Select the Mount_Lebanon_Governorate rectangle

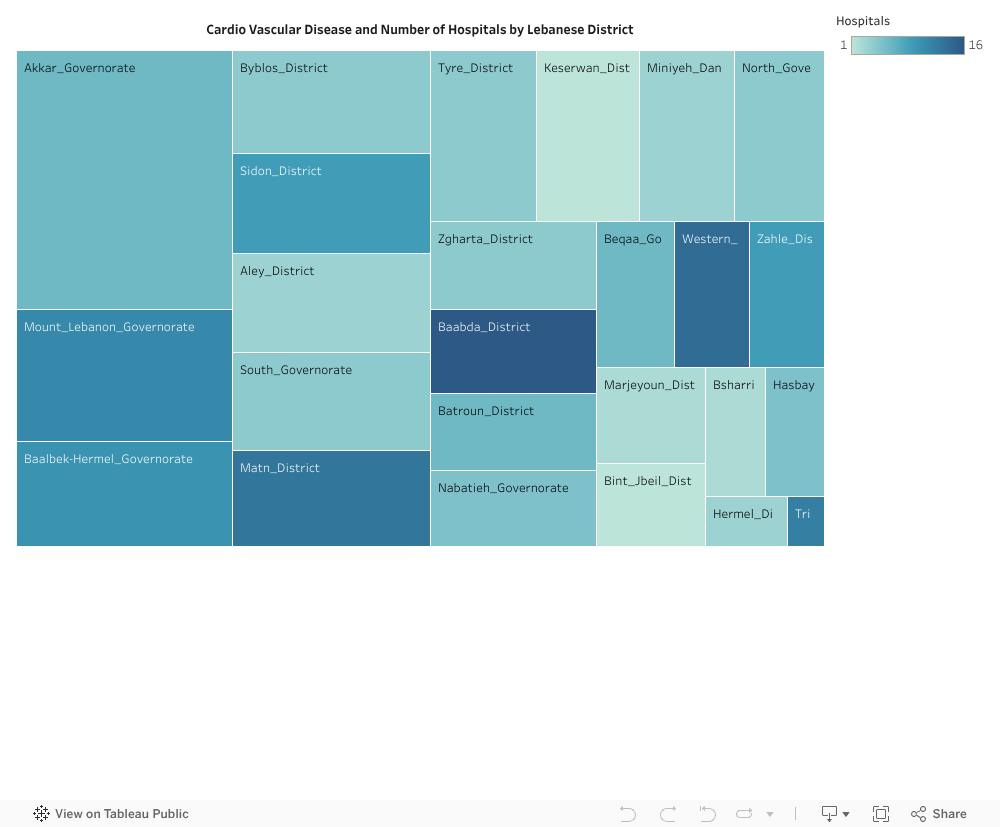point(124,375)
